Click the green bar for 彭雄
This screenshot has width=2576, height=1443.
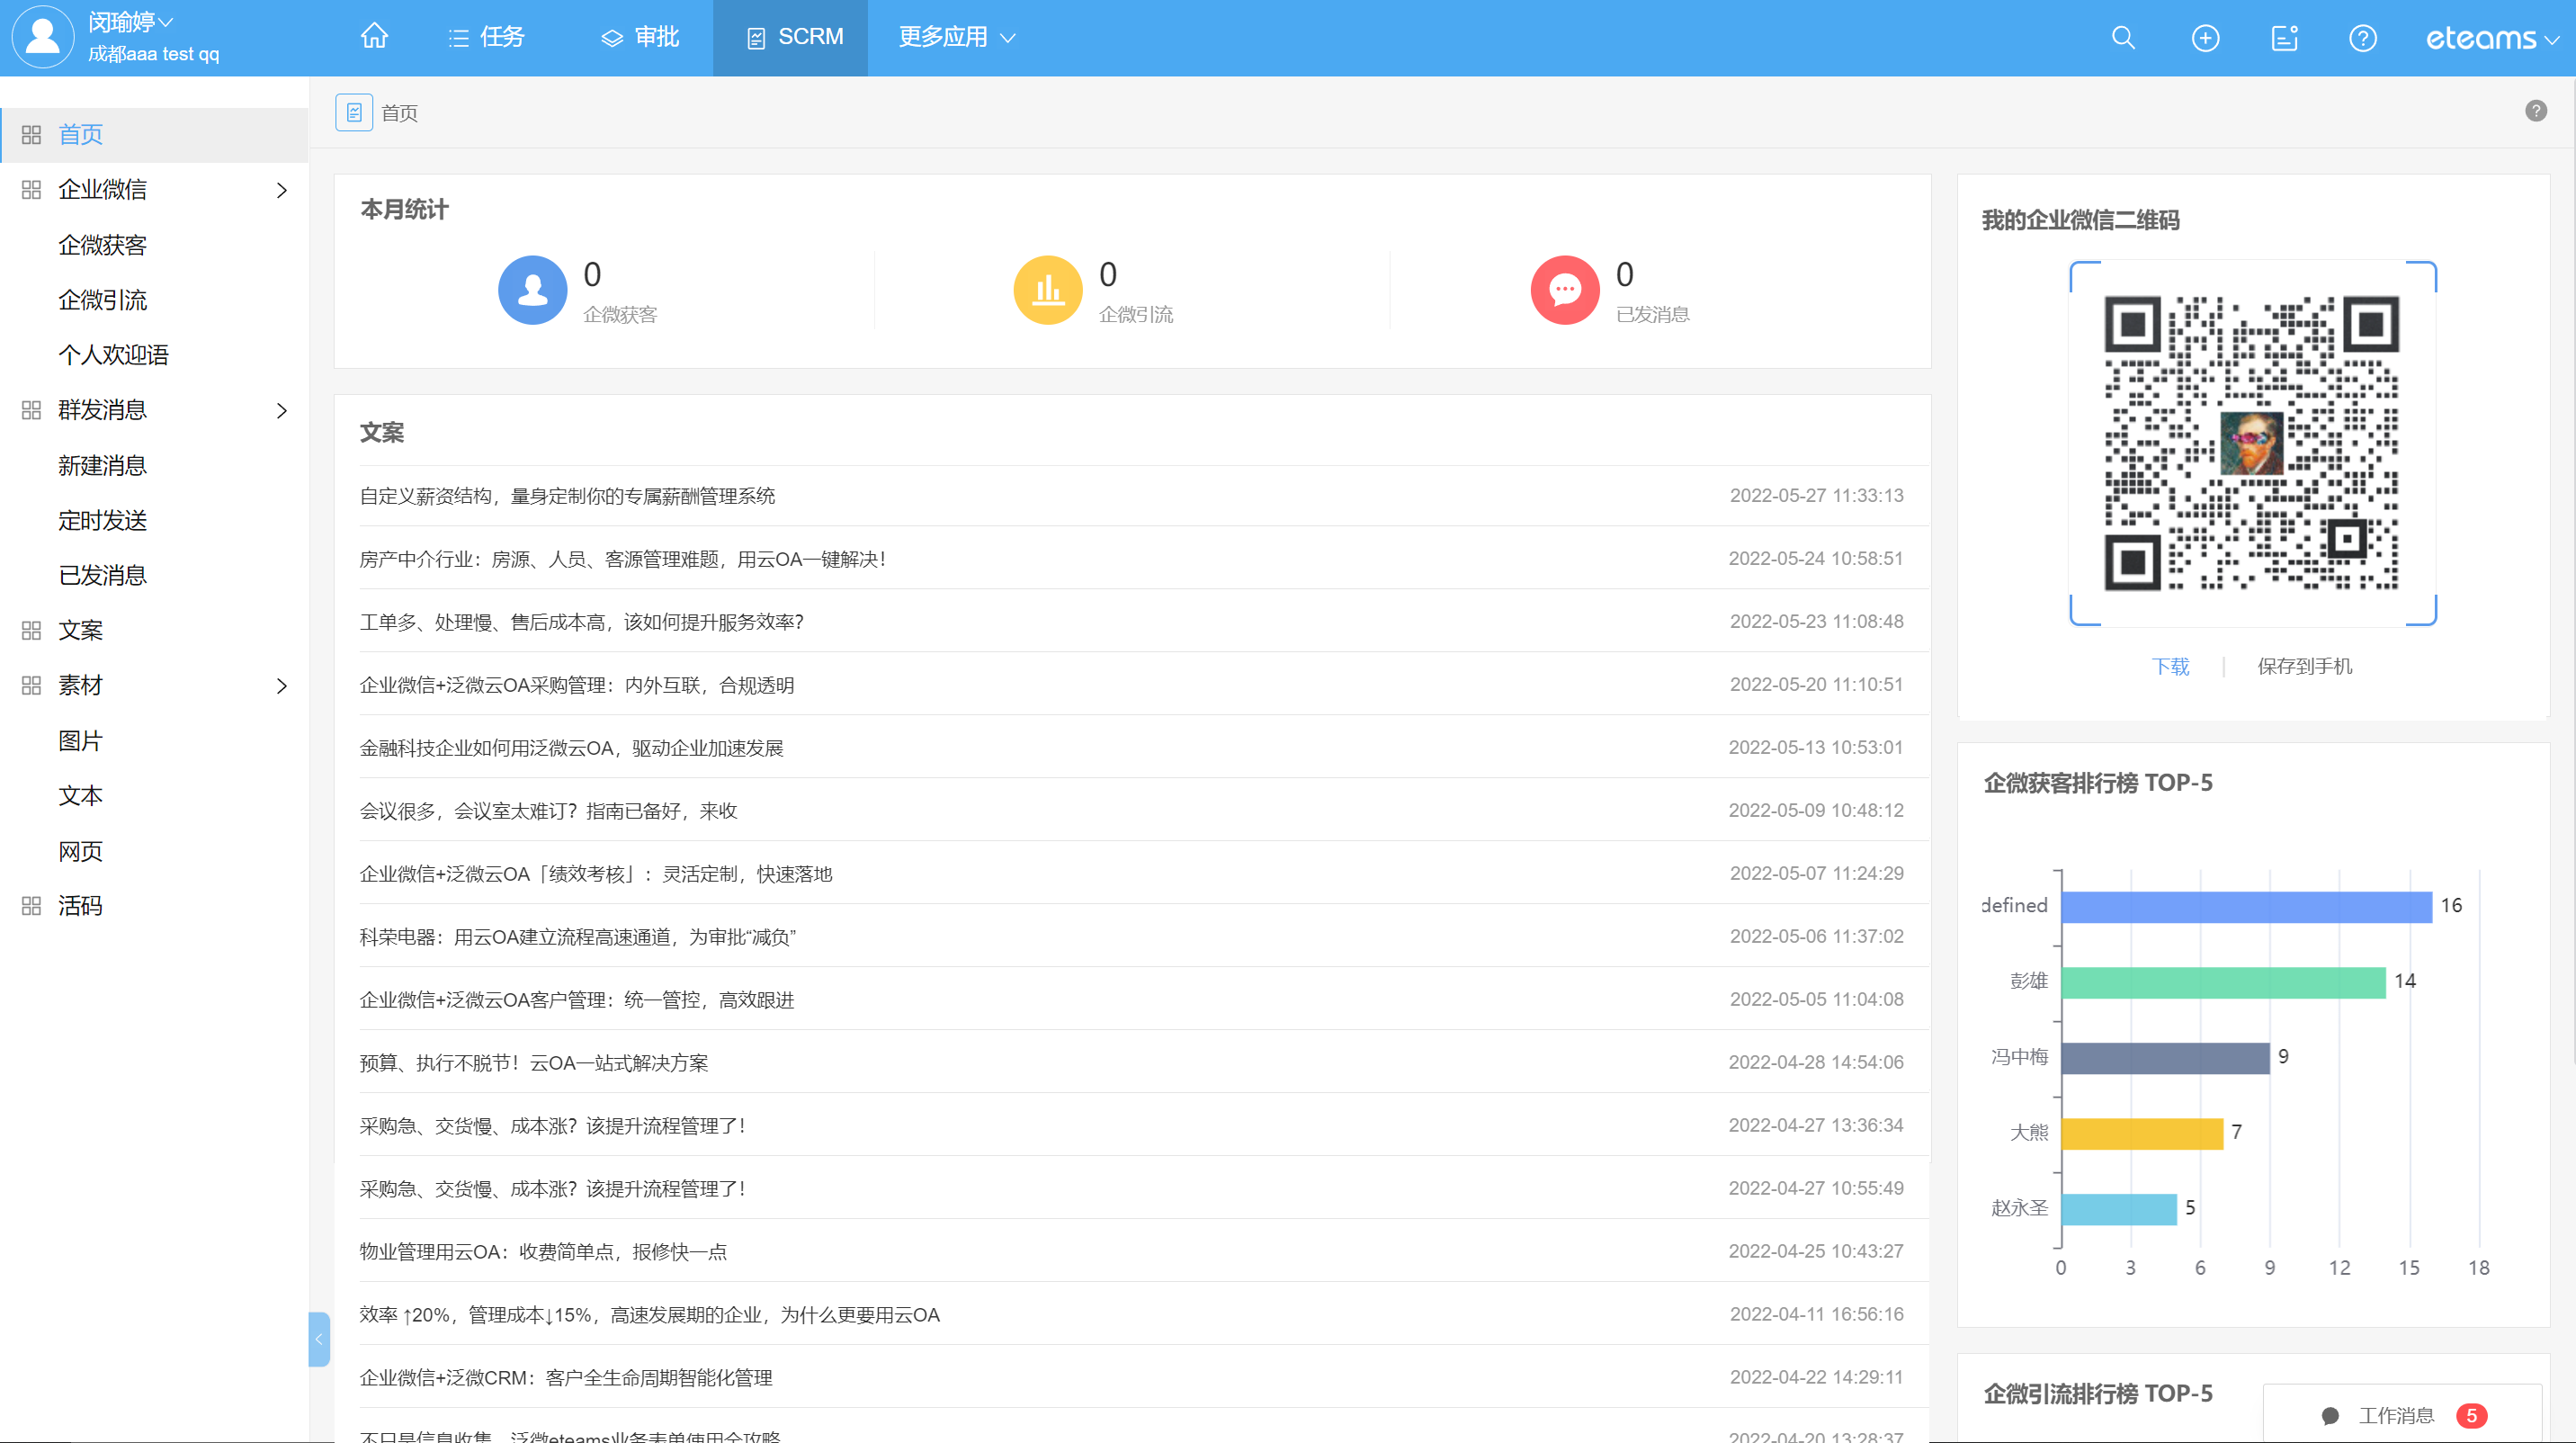pos(2223,982)
